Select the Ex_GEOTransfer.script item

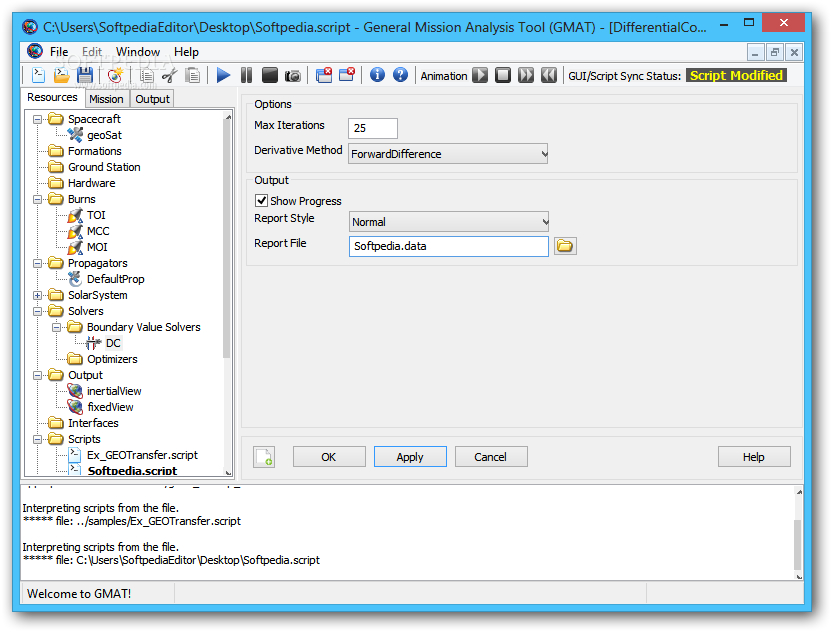tap(142, 455)
